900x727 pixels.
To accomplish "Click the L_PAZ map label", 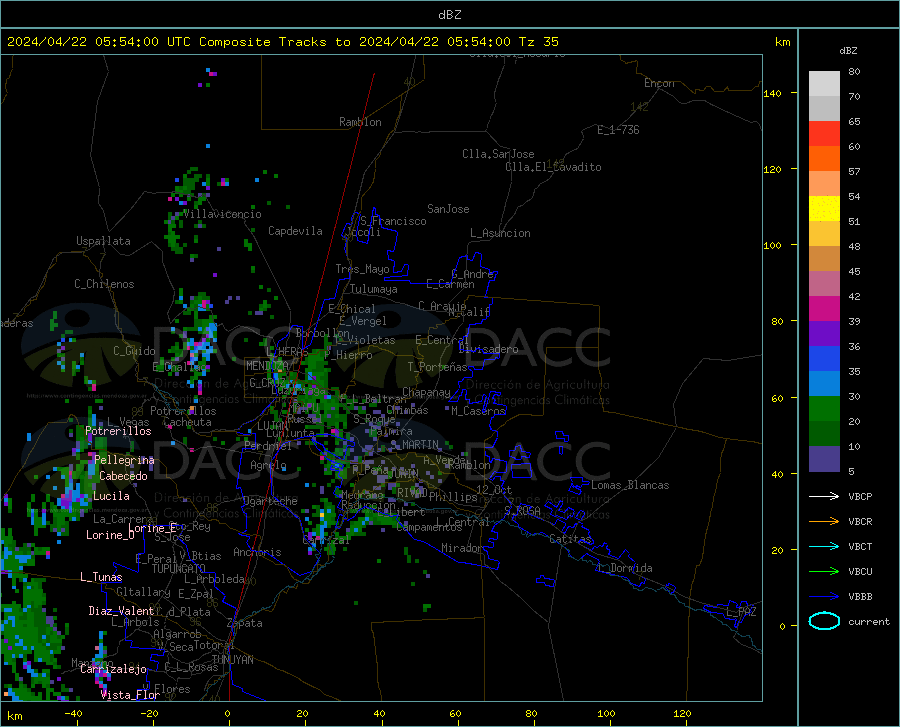I will click(741, 612).
